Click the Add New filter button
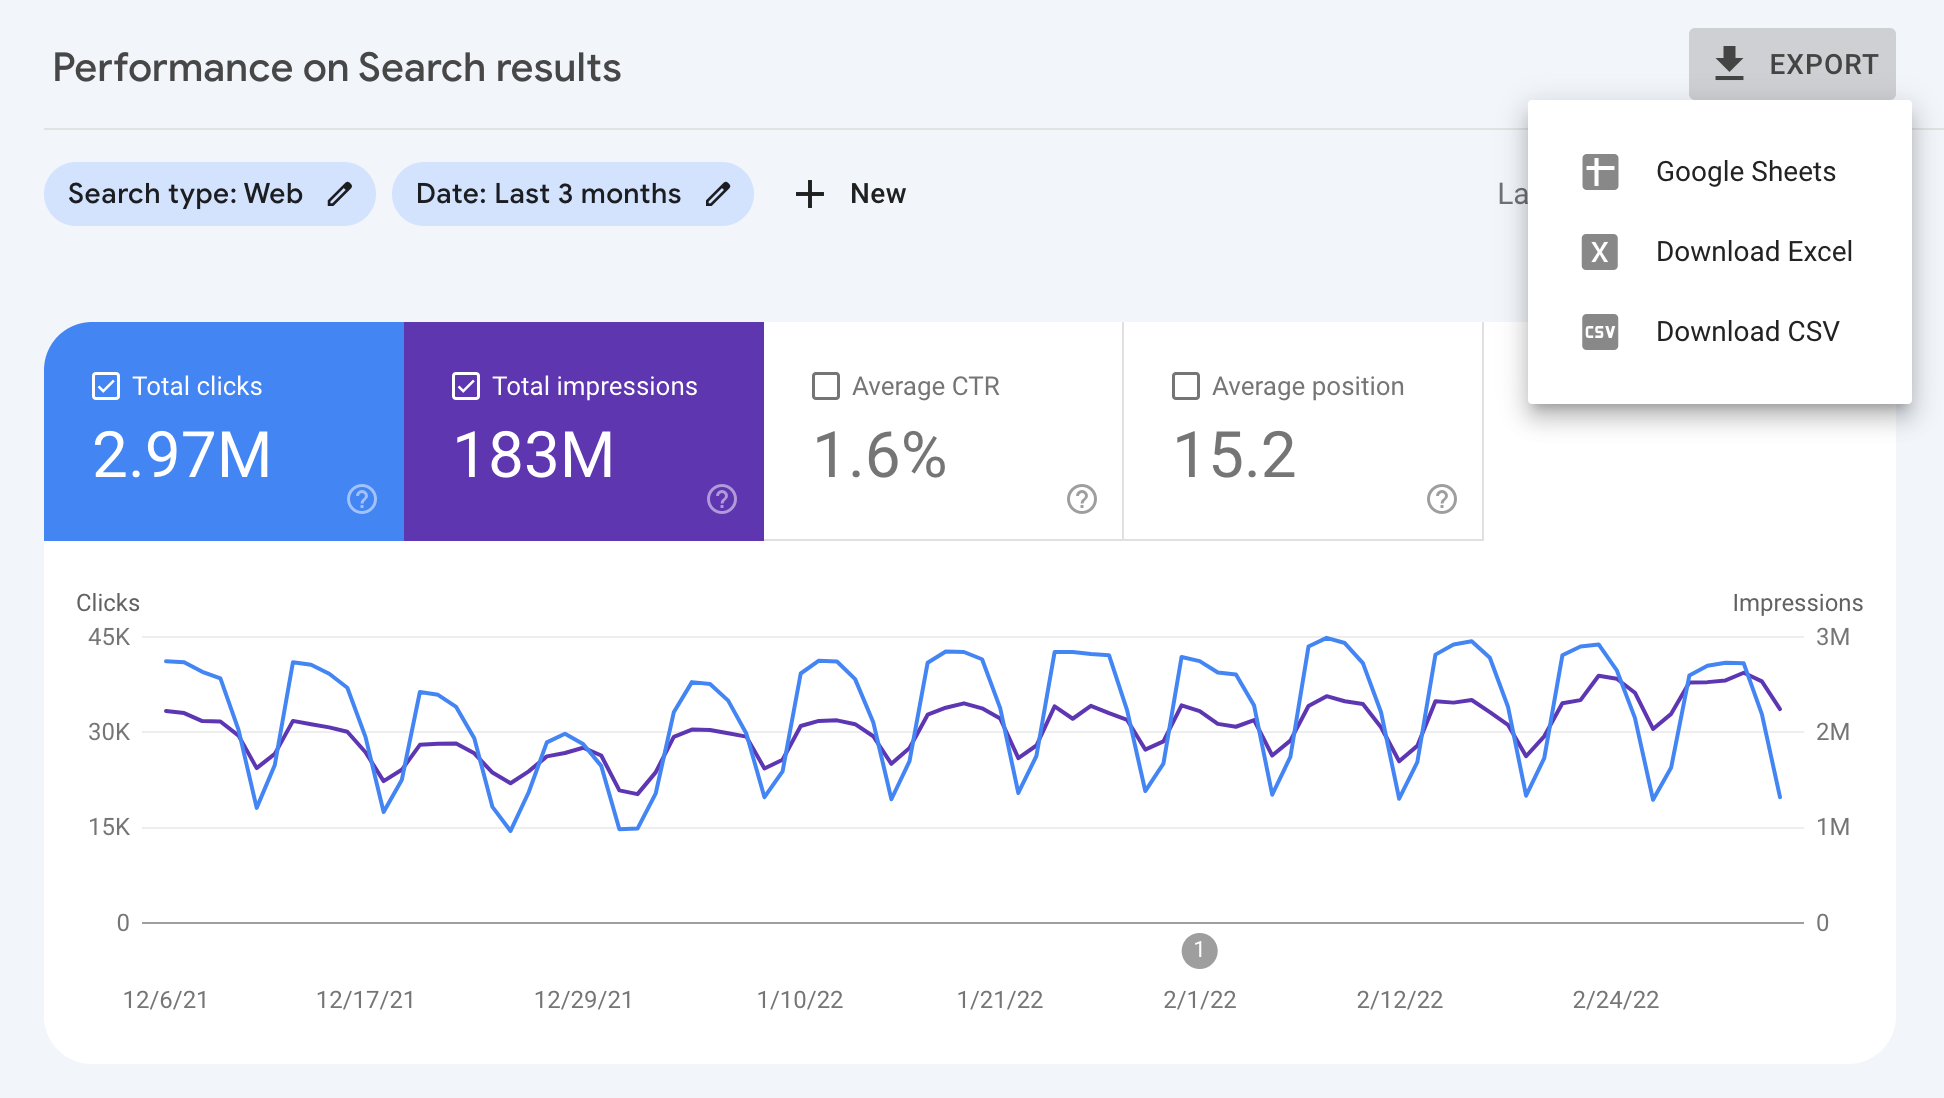This screenshot has width=1944, height=1098. (849, 192)
